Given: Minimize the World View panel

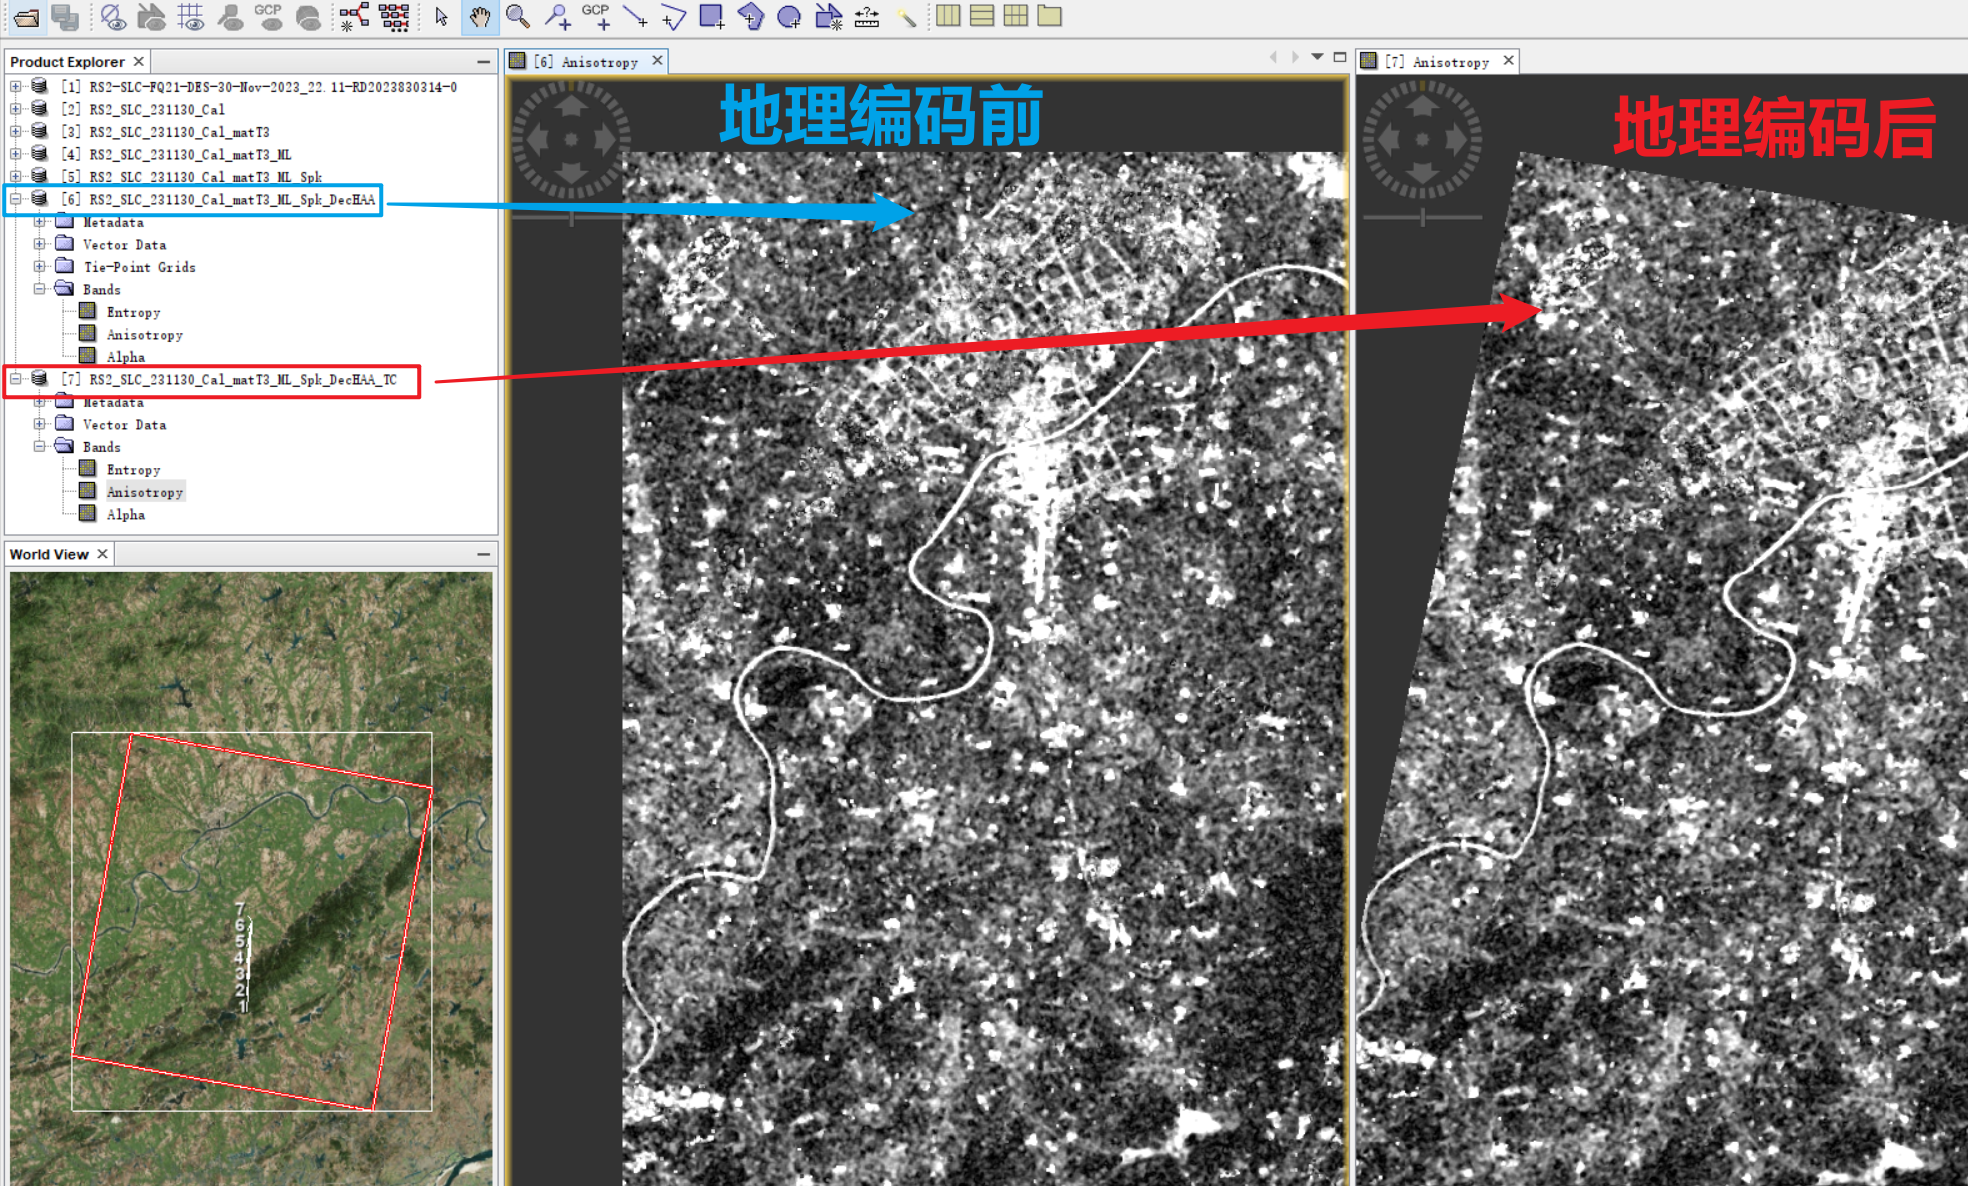Looking at the screenshot, I should (484, 554).
